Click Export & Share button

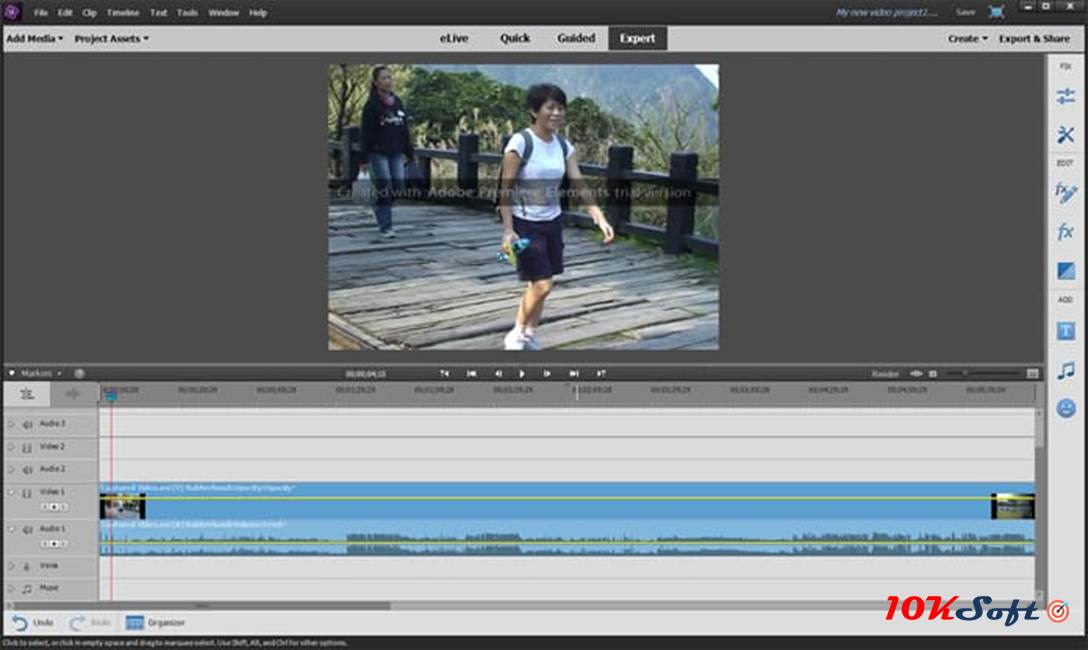click(x=1034, y=38)
